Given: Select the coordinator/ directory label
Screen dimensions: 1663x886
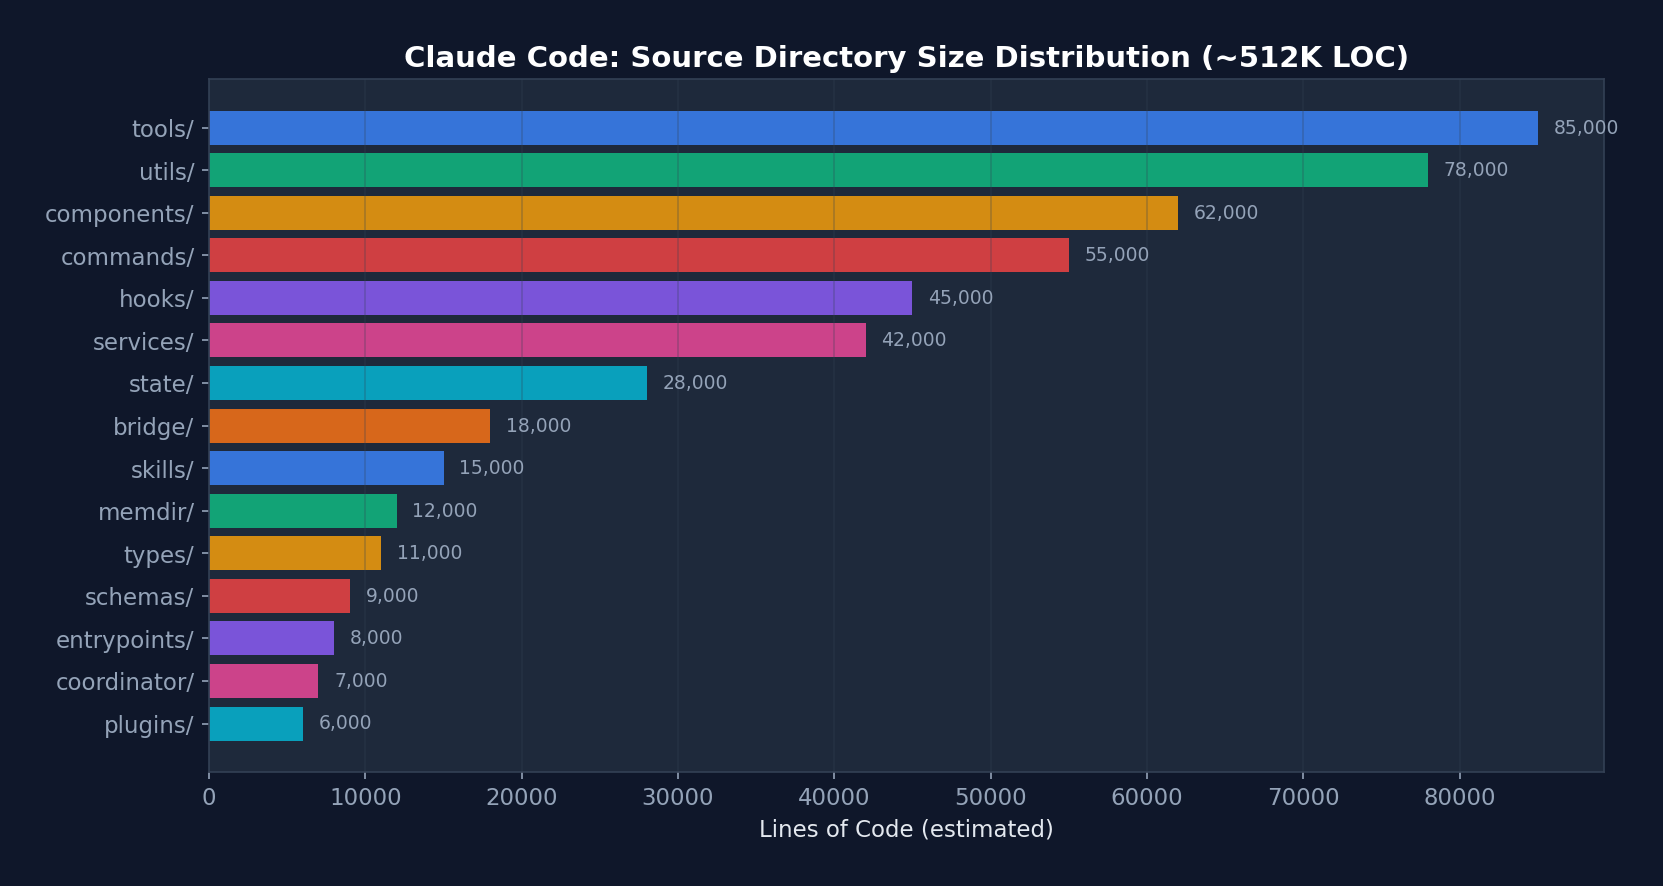Looking at the screenshot, I should pyautogui.click(x=125, y=682).
